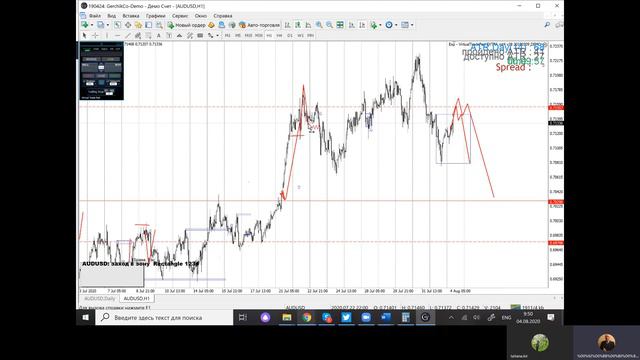Viewport: 640px width, 360px height.
Task: Open Twitter app from taskbar
Action: click(x=346, y=317)
